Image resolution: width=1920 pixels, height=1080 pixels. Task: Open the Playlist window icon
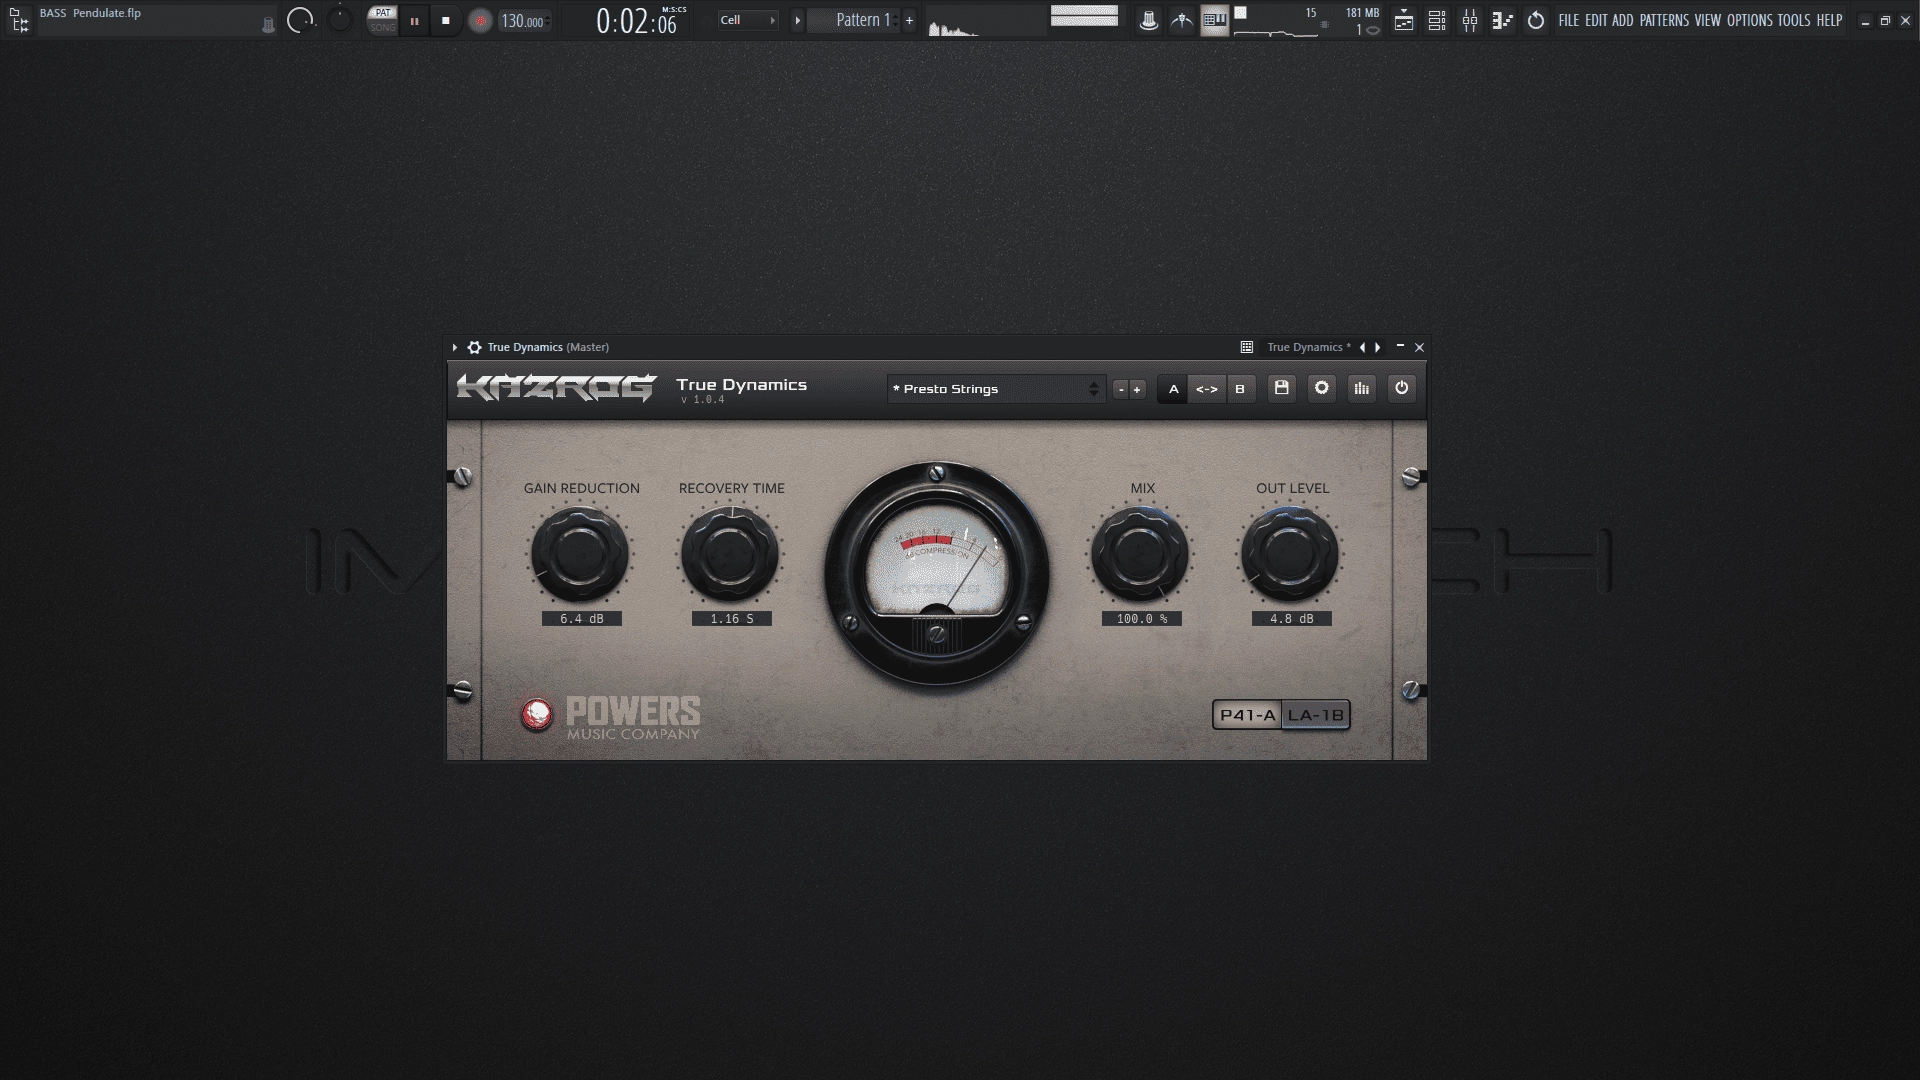1404,21
